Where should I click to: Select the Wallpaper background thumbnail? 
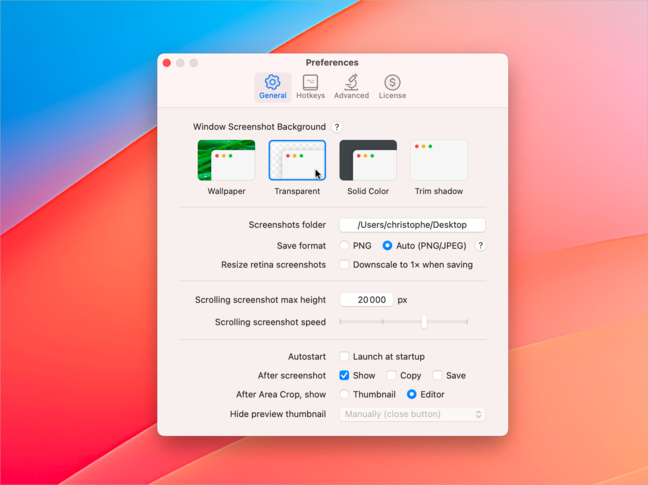tap(226, 160)
